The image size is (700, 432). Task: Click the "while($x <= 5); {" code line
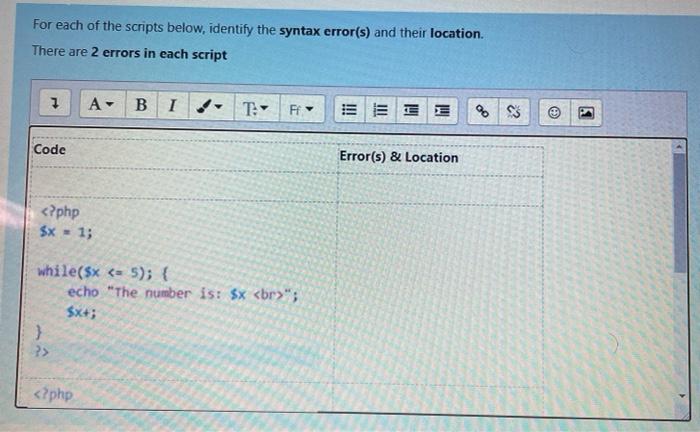[103, 272]
